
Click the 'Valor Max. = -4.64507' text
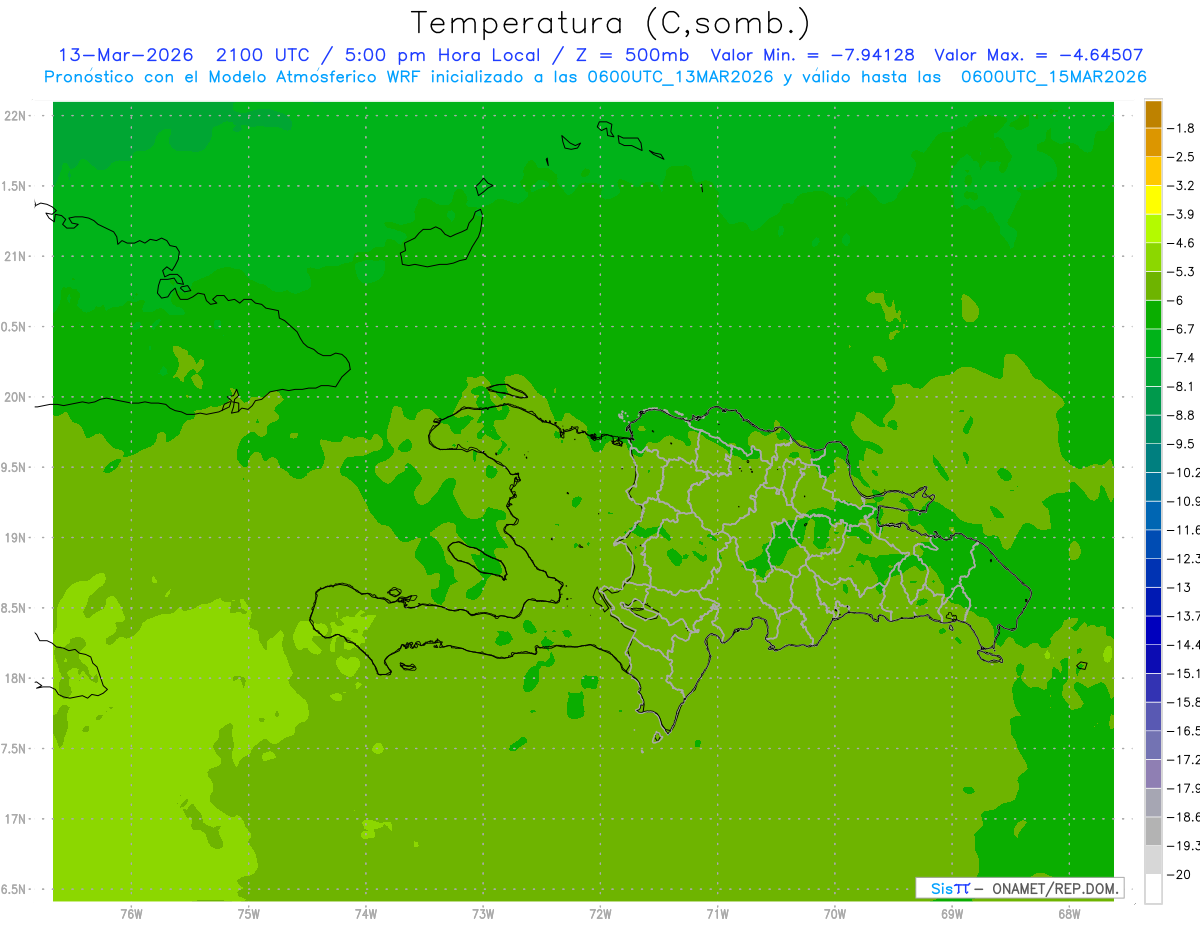[1039, 55]
